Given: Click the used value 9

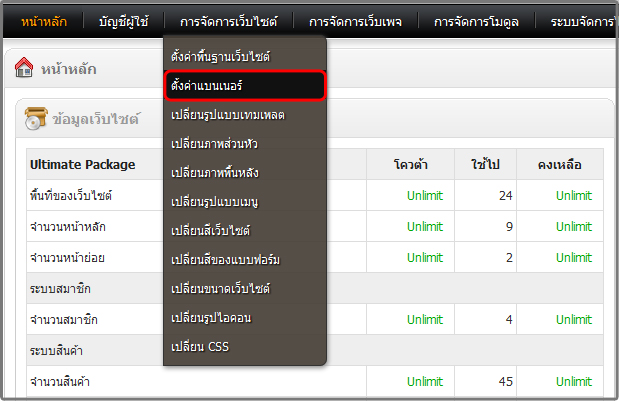Looking at the screenshot, I should (509, 227).
